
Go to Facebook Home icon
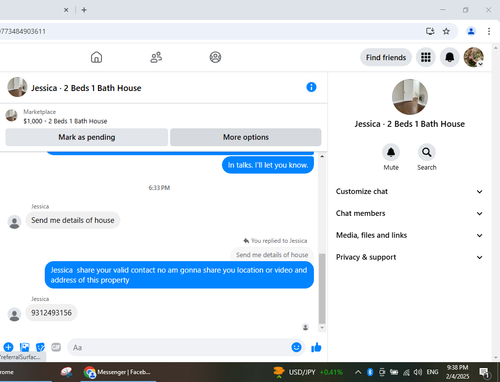pyautogui.click(x=96, y=57)
